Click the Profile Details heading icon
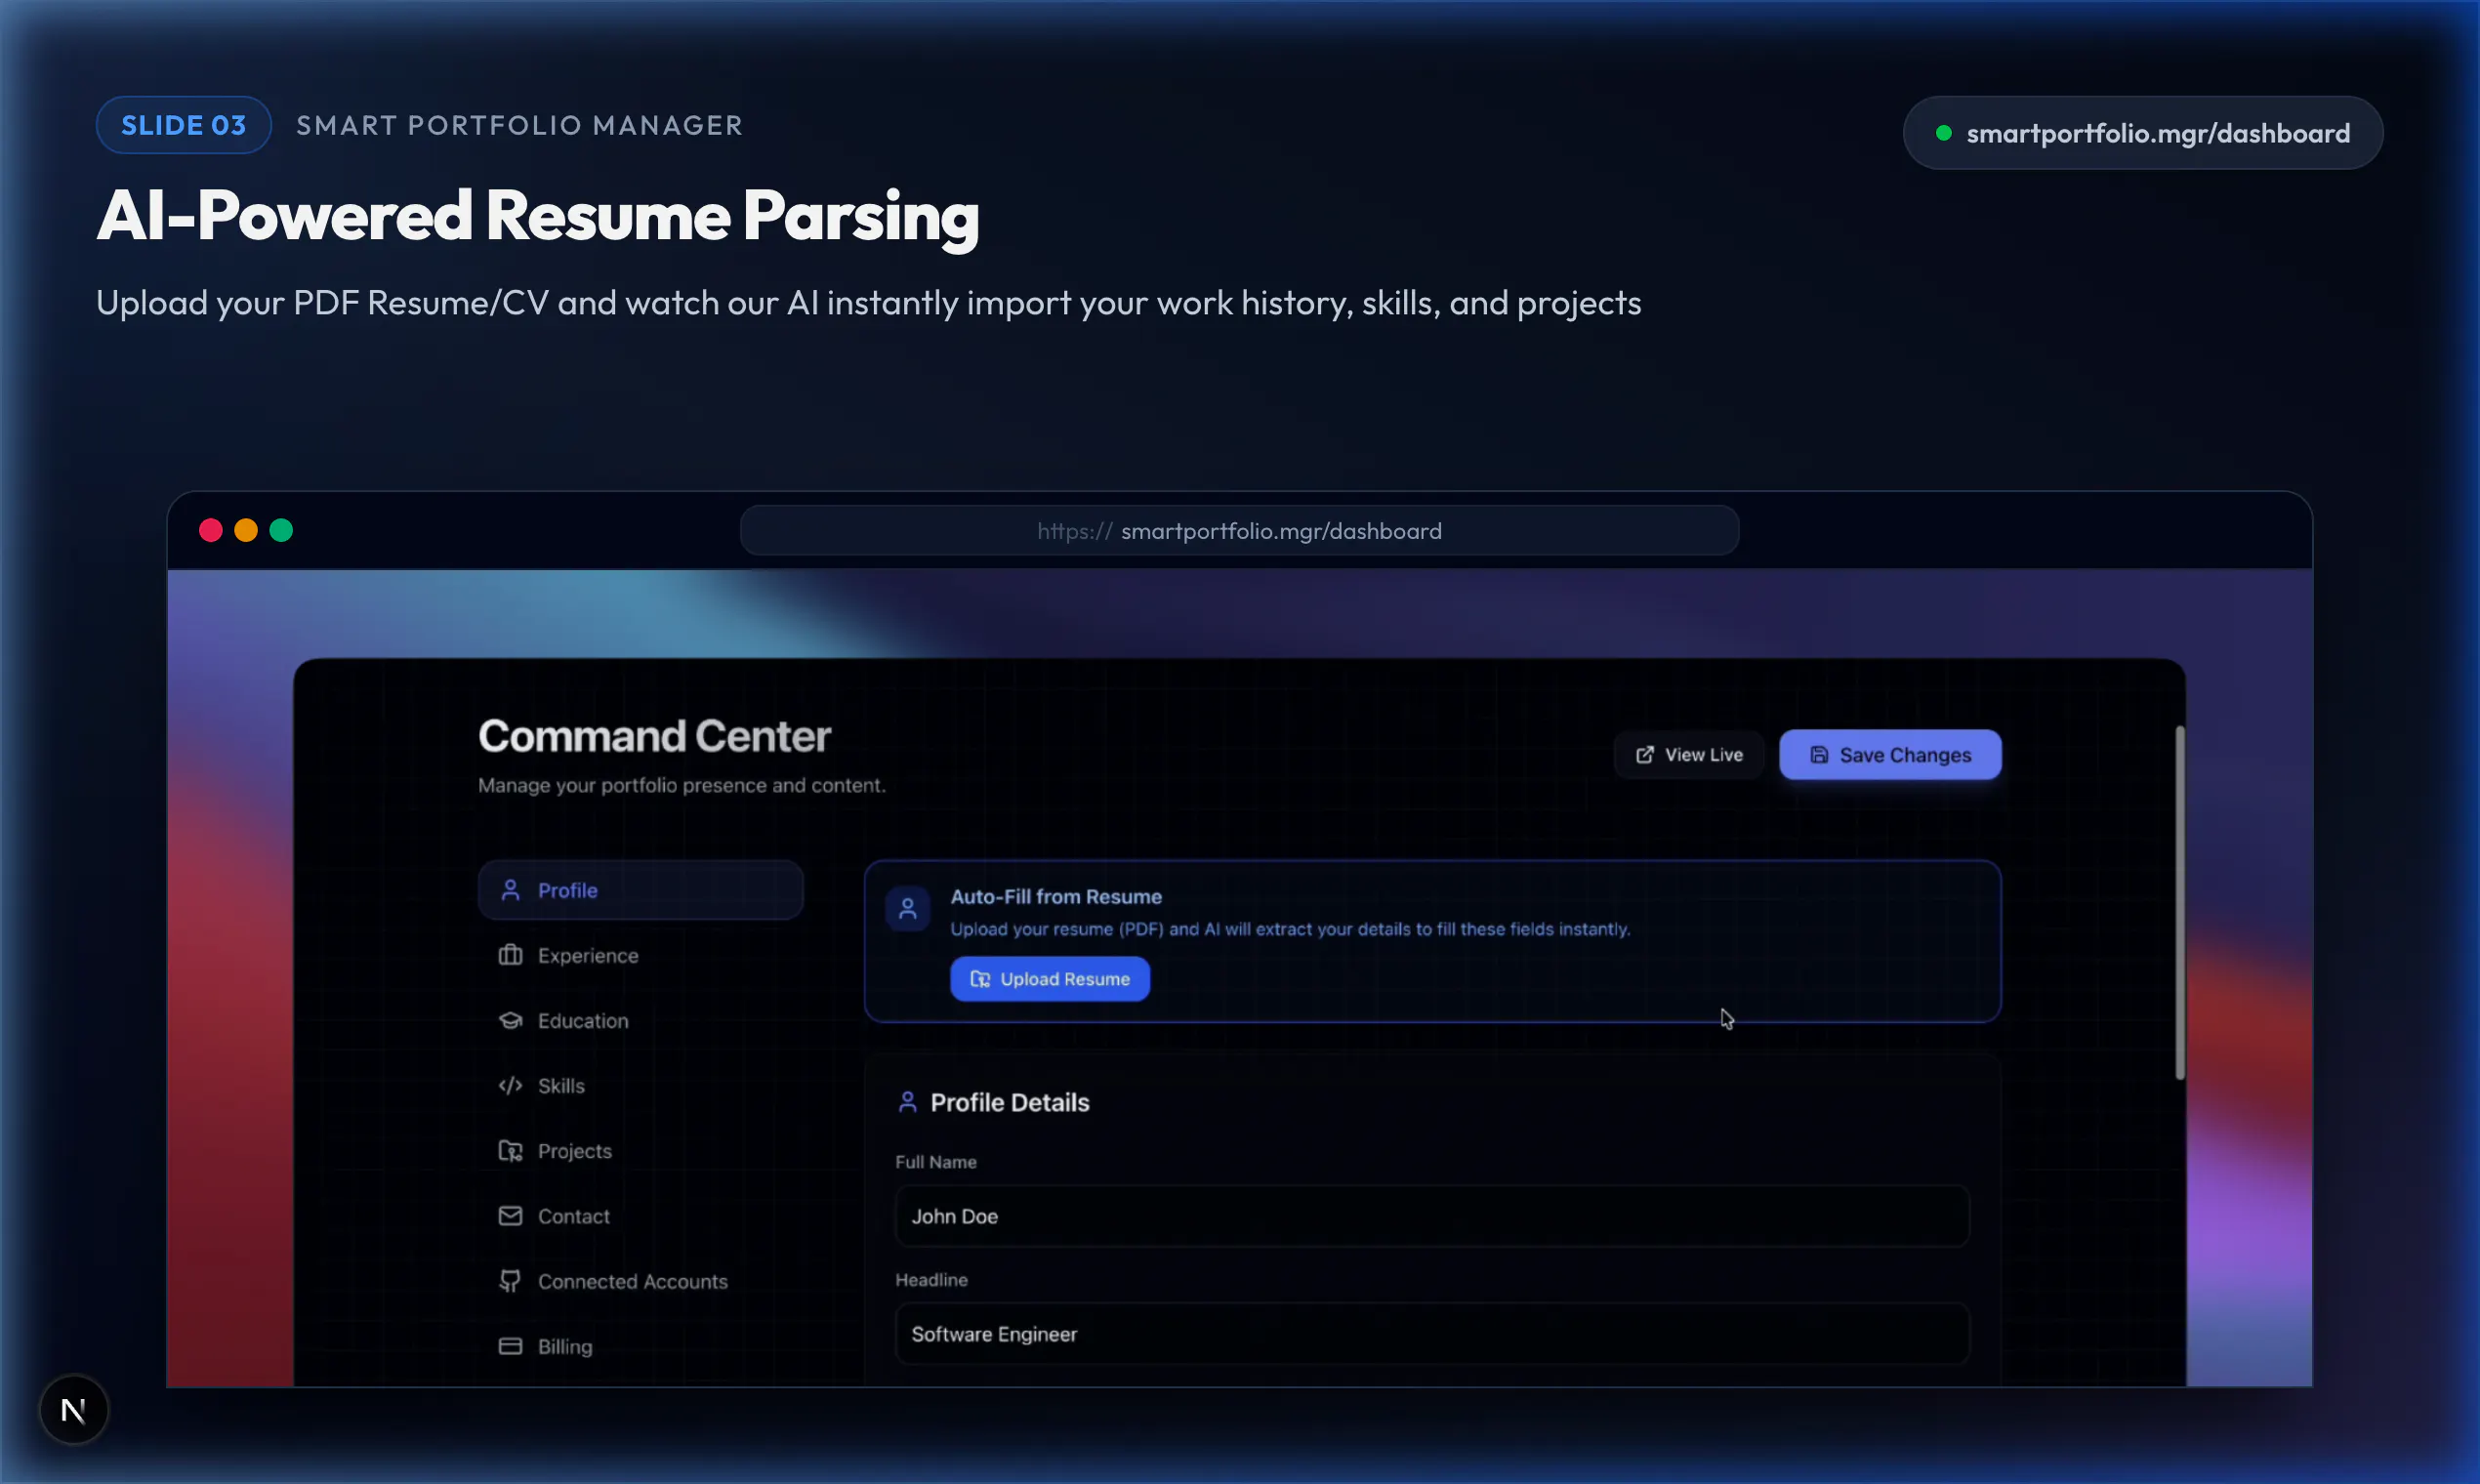2480x1484 pixels. click(x=907, y=1102)
